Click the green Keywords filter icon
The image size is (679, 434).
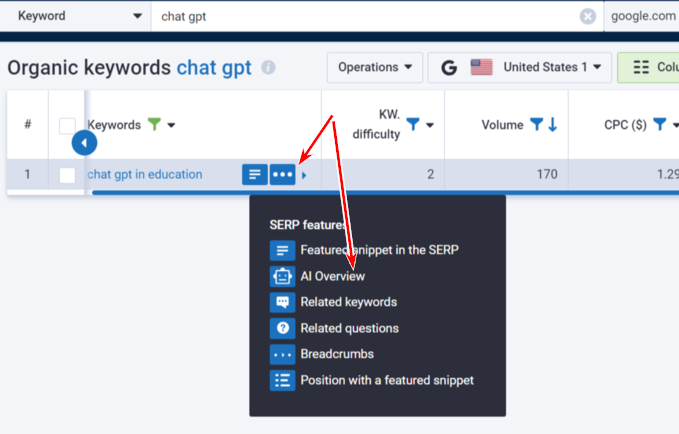[x=154, y=125]
